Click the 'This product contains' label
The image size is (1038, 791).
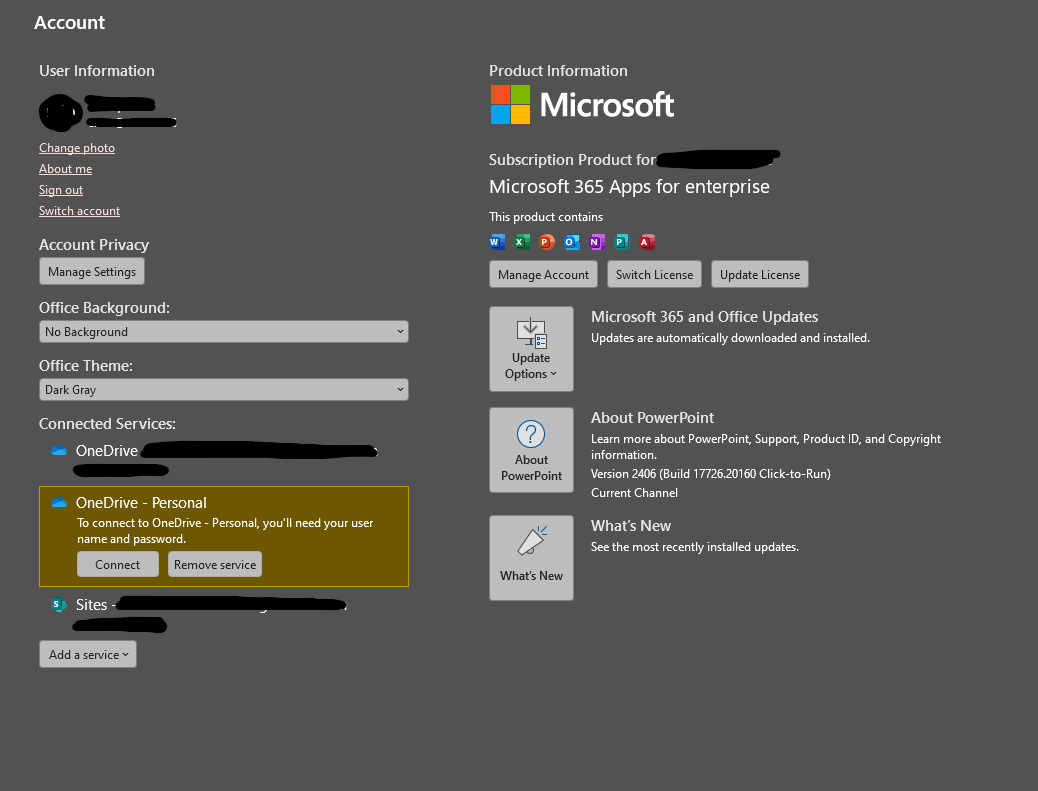pyautogui.click(x=546, y=217)
